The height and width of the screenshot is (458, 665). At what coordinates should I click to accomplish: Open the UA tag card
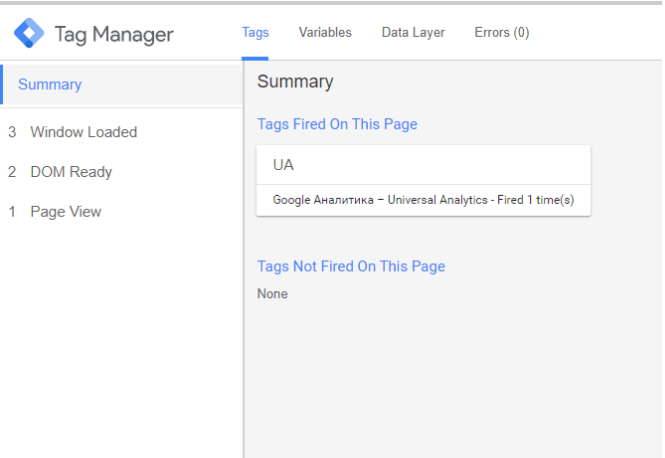tap(423, 165)
